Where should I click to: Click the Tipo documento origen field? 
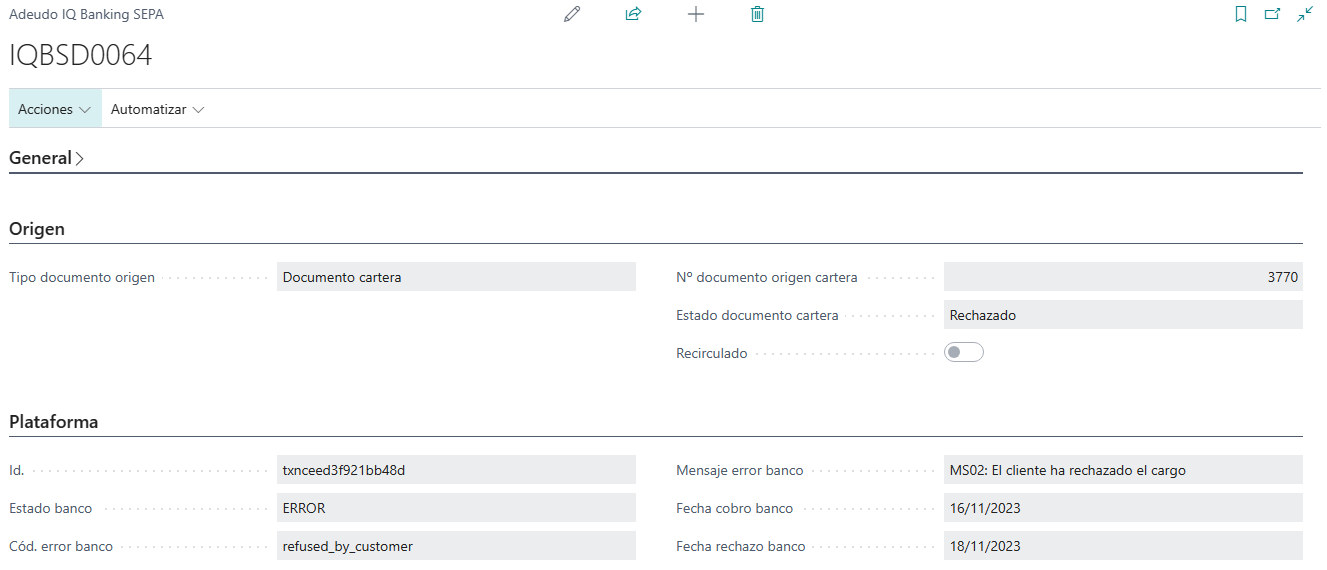tap(456, 277)
